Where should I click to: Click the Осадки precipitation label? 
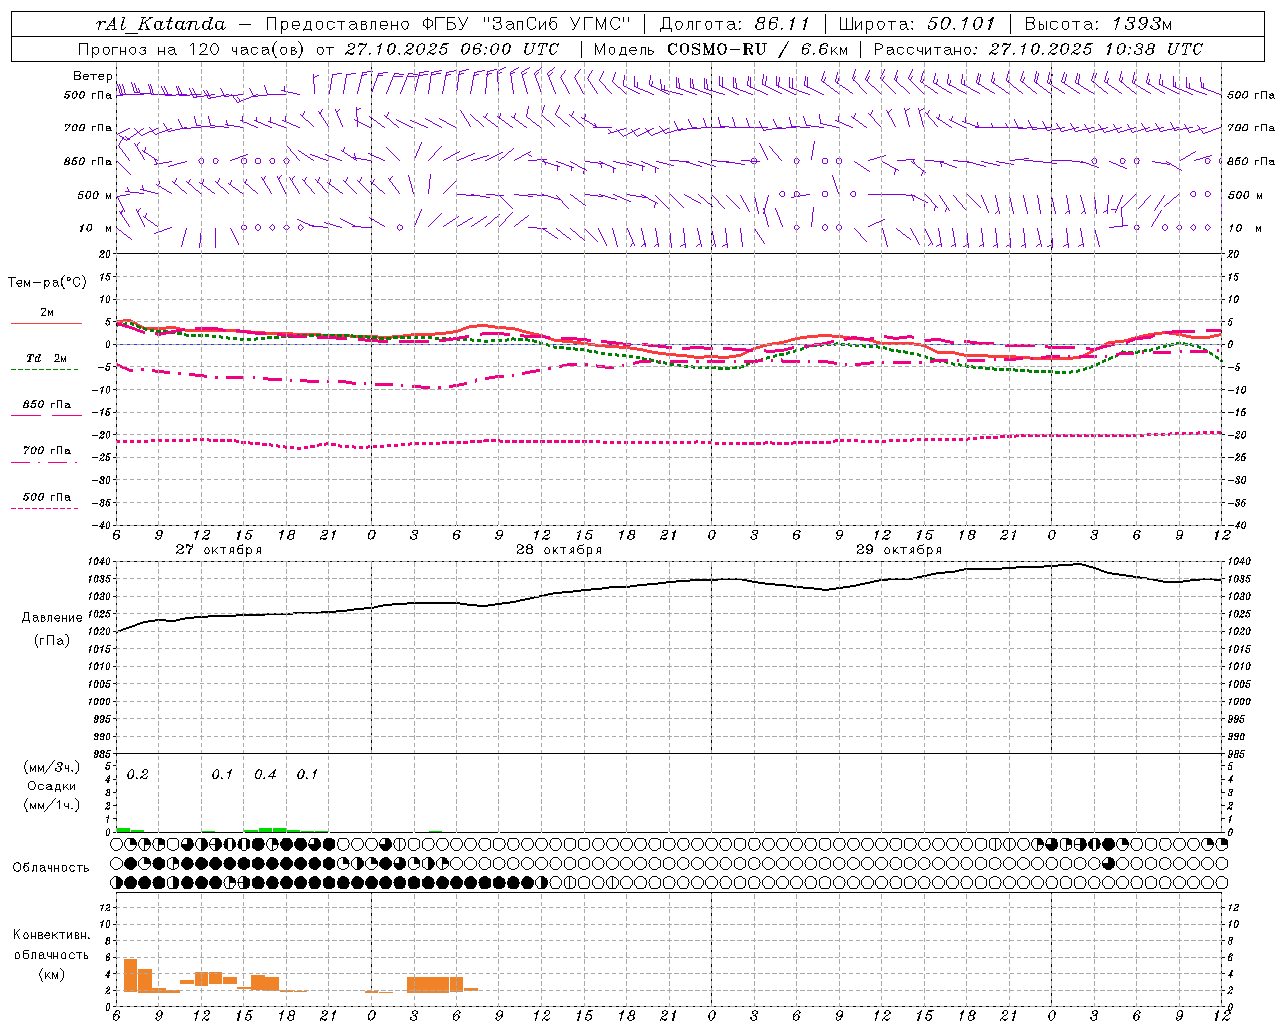pos(52,787)
